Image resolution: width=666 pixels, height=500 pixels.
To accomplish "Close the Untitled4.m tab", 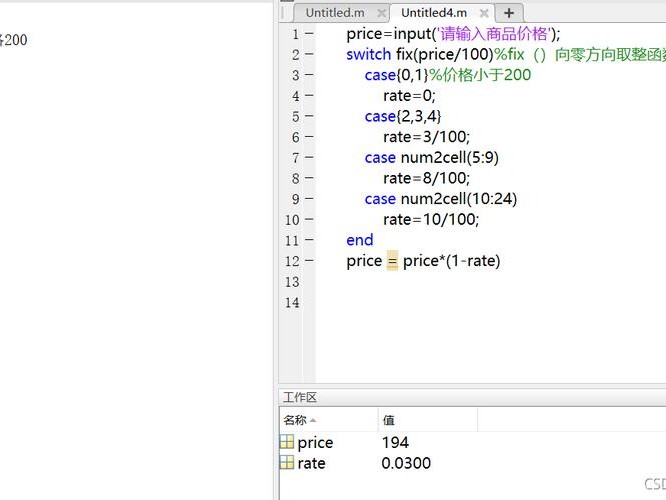I will [484, 14].
